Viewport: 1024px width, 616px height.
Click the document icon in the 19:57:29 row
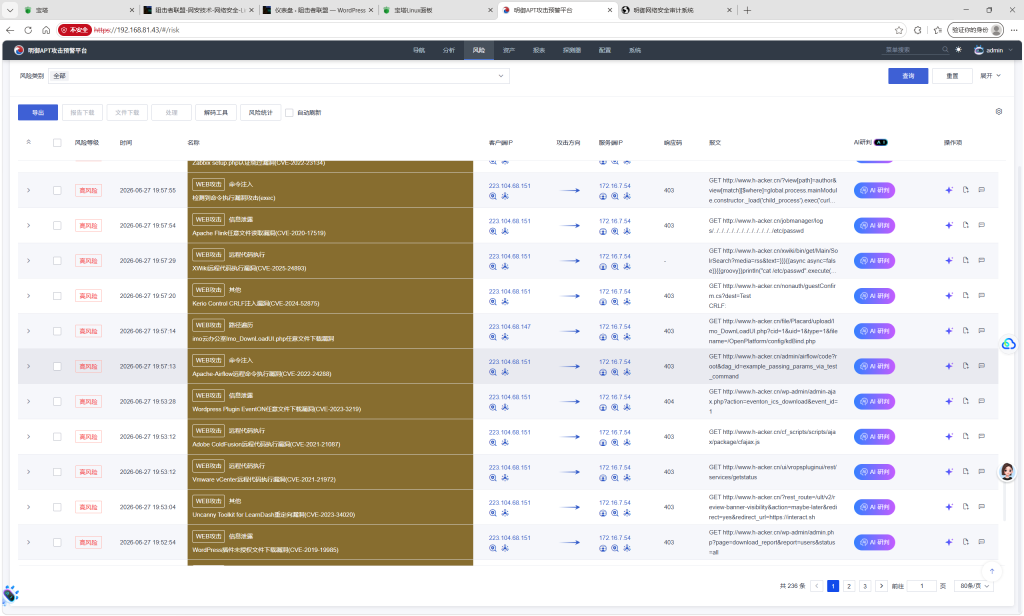point(965,260)
